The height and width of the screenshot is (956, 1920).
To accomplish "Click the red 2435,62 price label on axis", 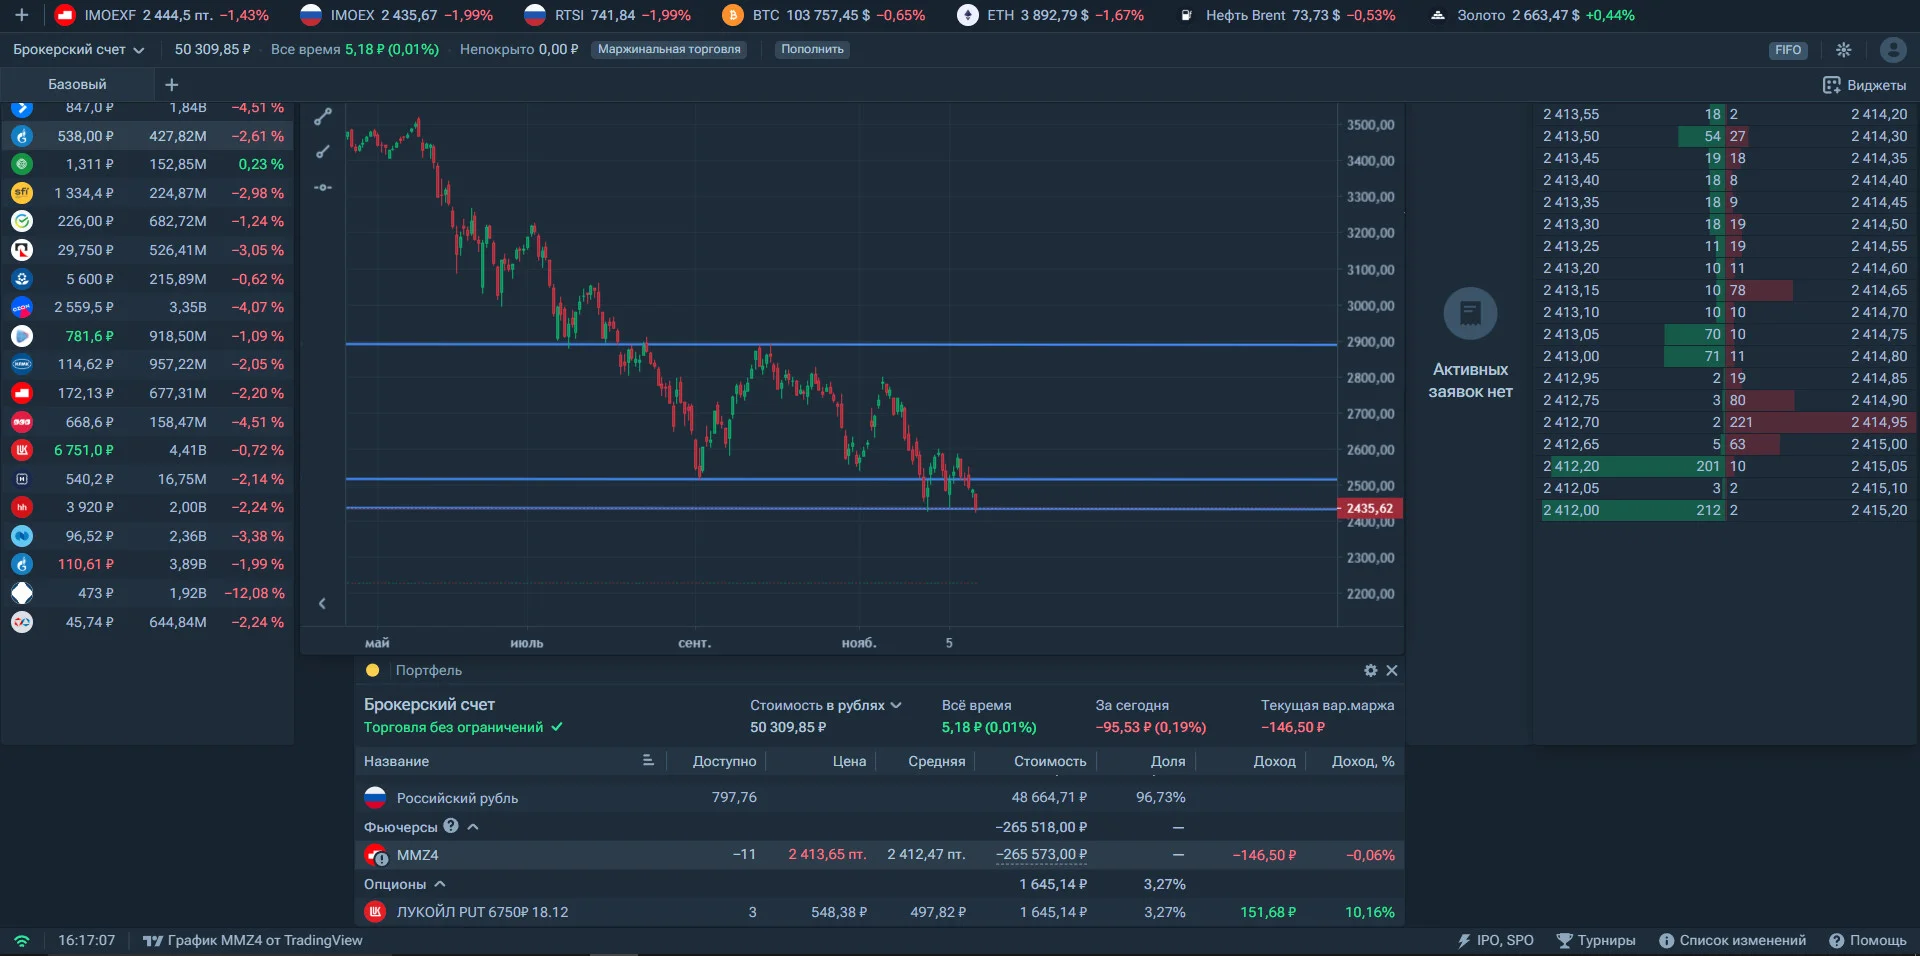I will (1369, 508).
